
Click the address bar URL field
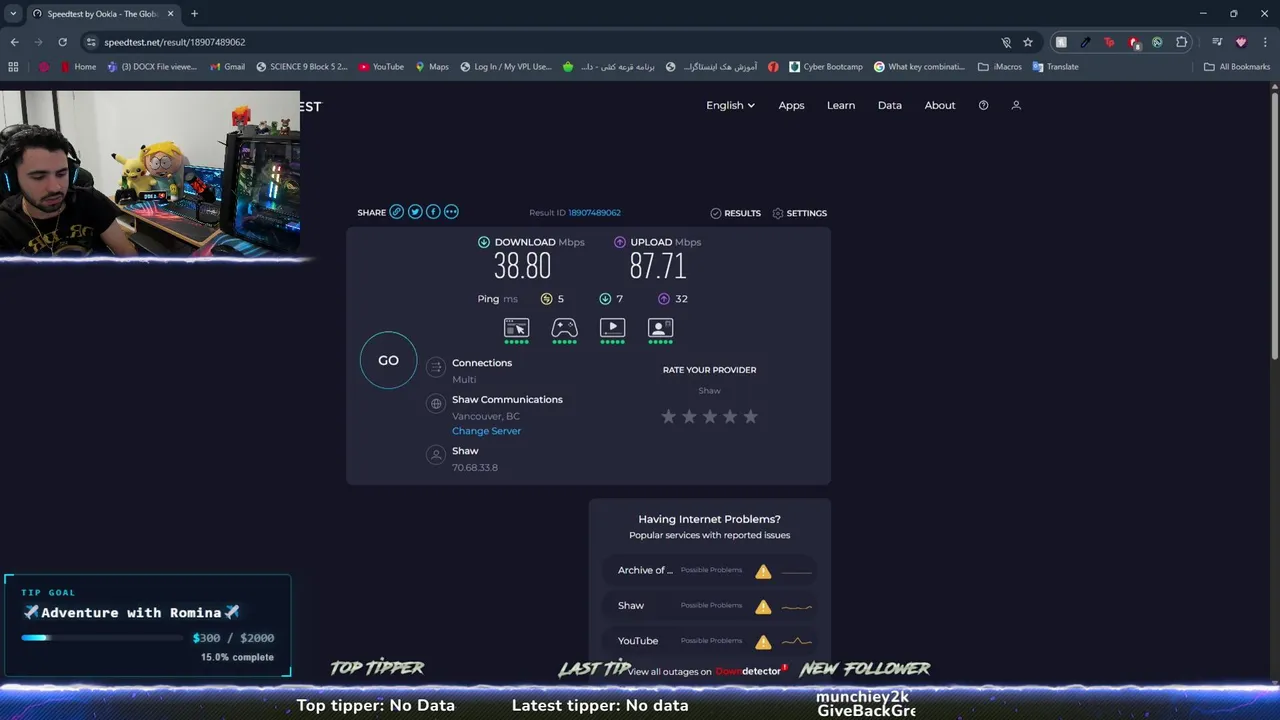(540, 42)
